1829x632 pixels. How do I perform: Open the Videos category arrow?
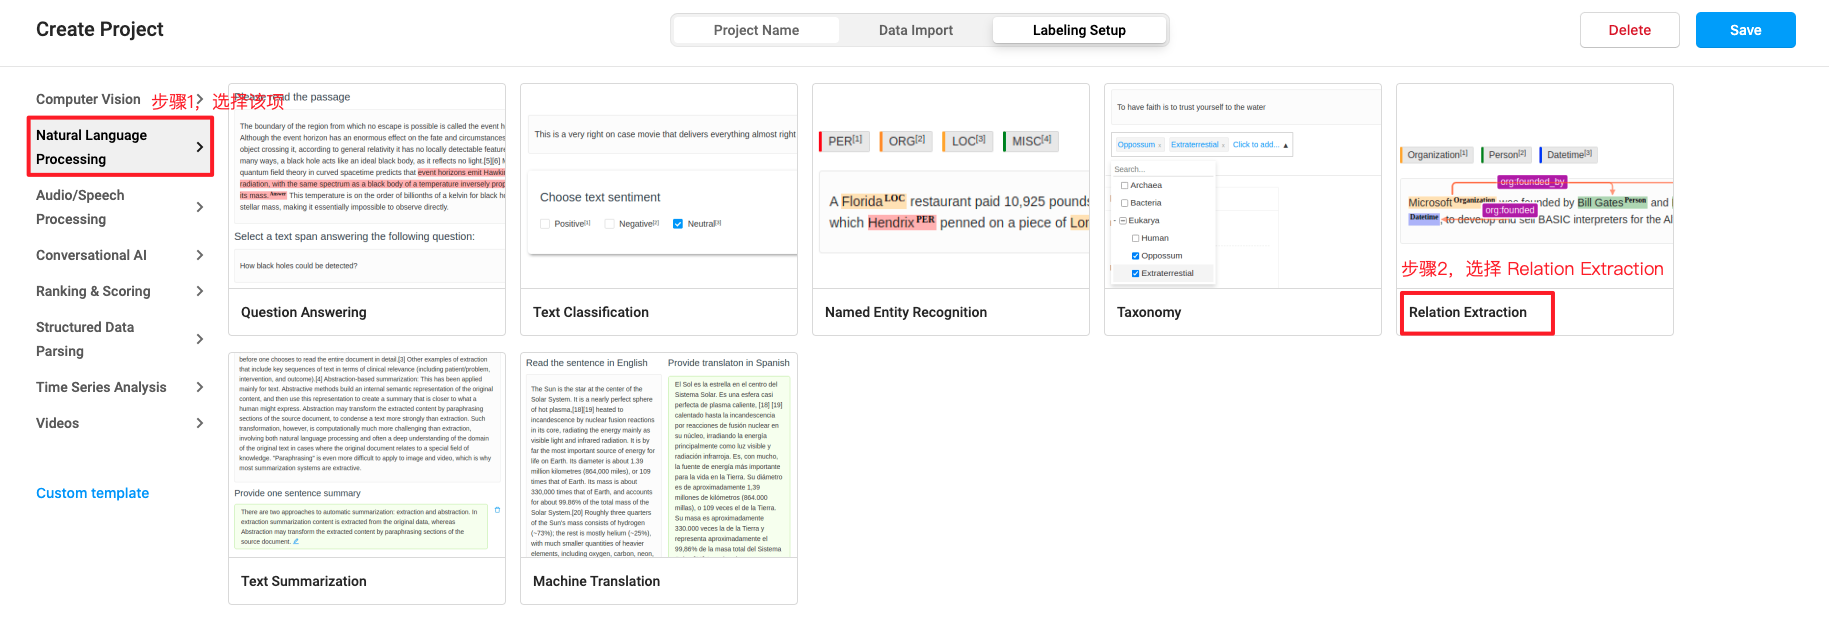(200, 423)
